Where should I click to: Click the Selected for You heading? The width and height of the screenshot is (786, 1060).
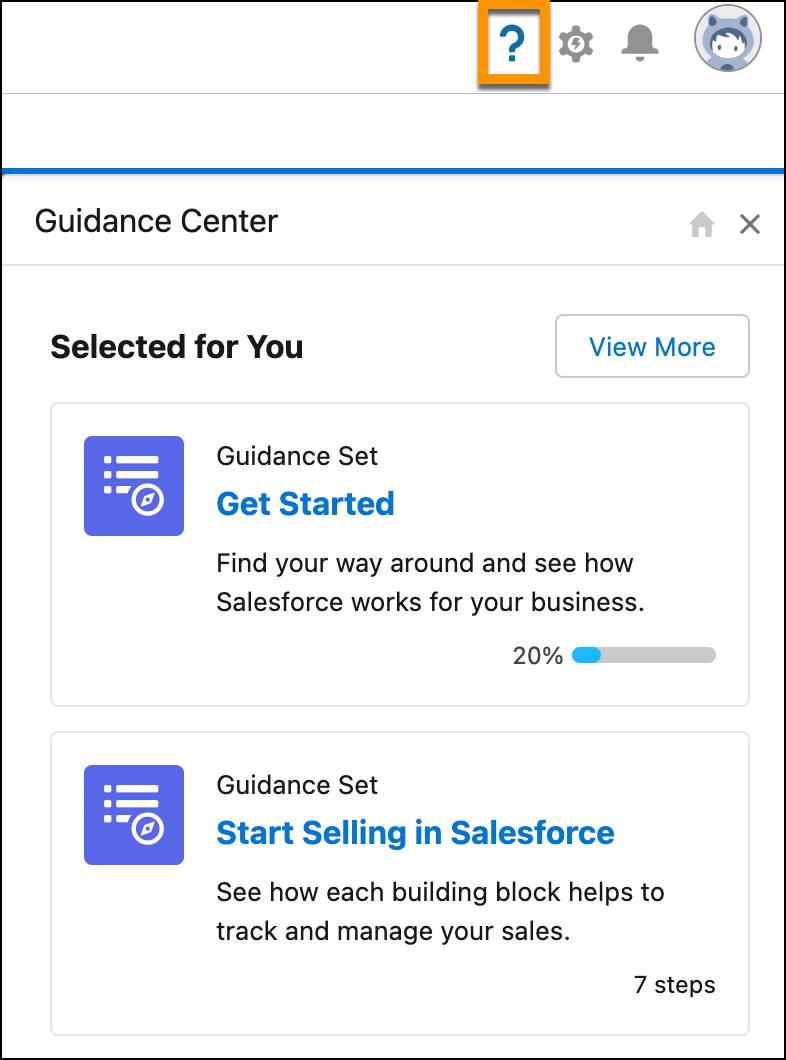[x=176, y=347]
